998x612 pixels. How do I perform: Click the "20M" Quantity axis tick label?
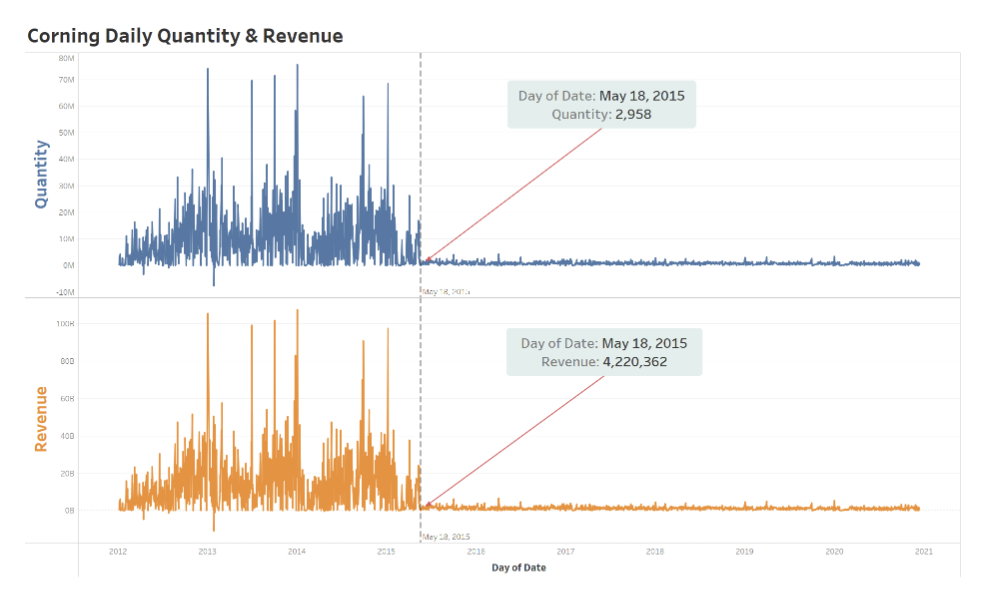66,212
